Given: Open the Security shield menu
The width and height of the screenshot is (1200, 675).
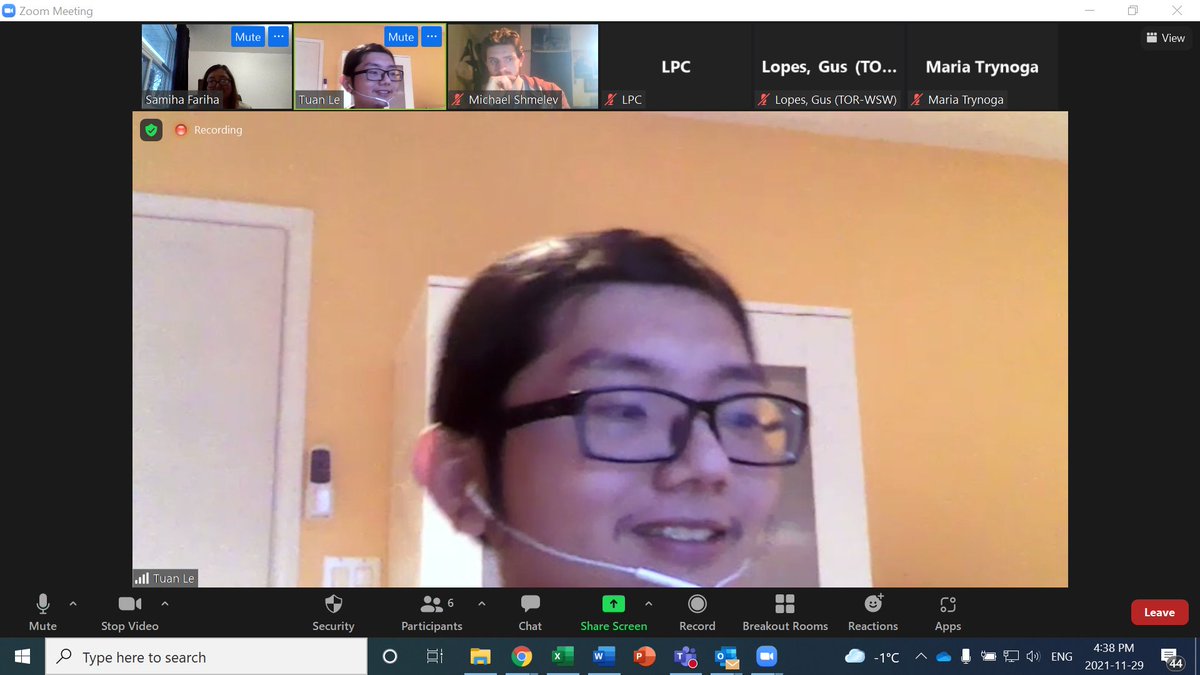Looking at the screenshot, I should (x=333, y=612).
